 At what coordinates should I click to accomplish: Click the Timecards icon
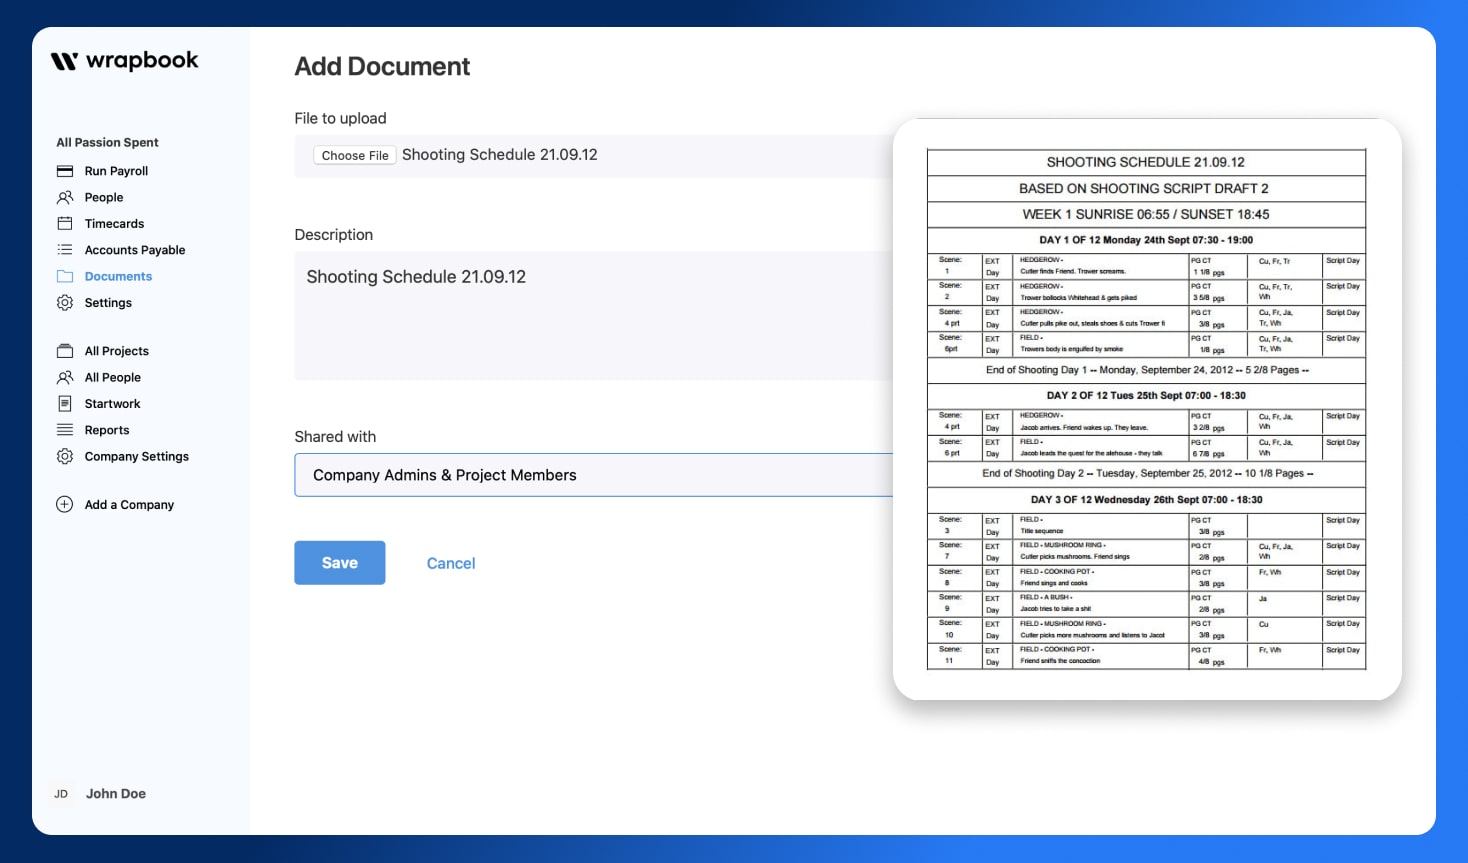click(64, 223)
